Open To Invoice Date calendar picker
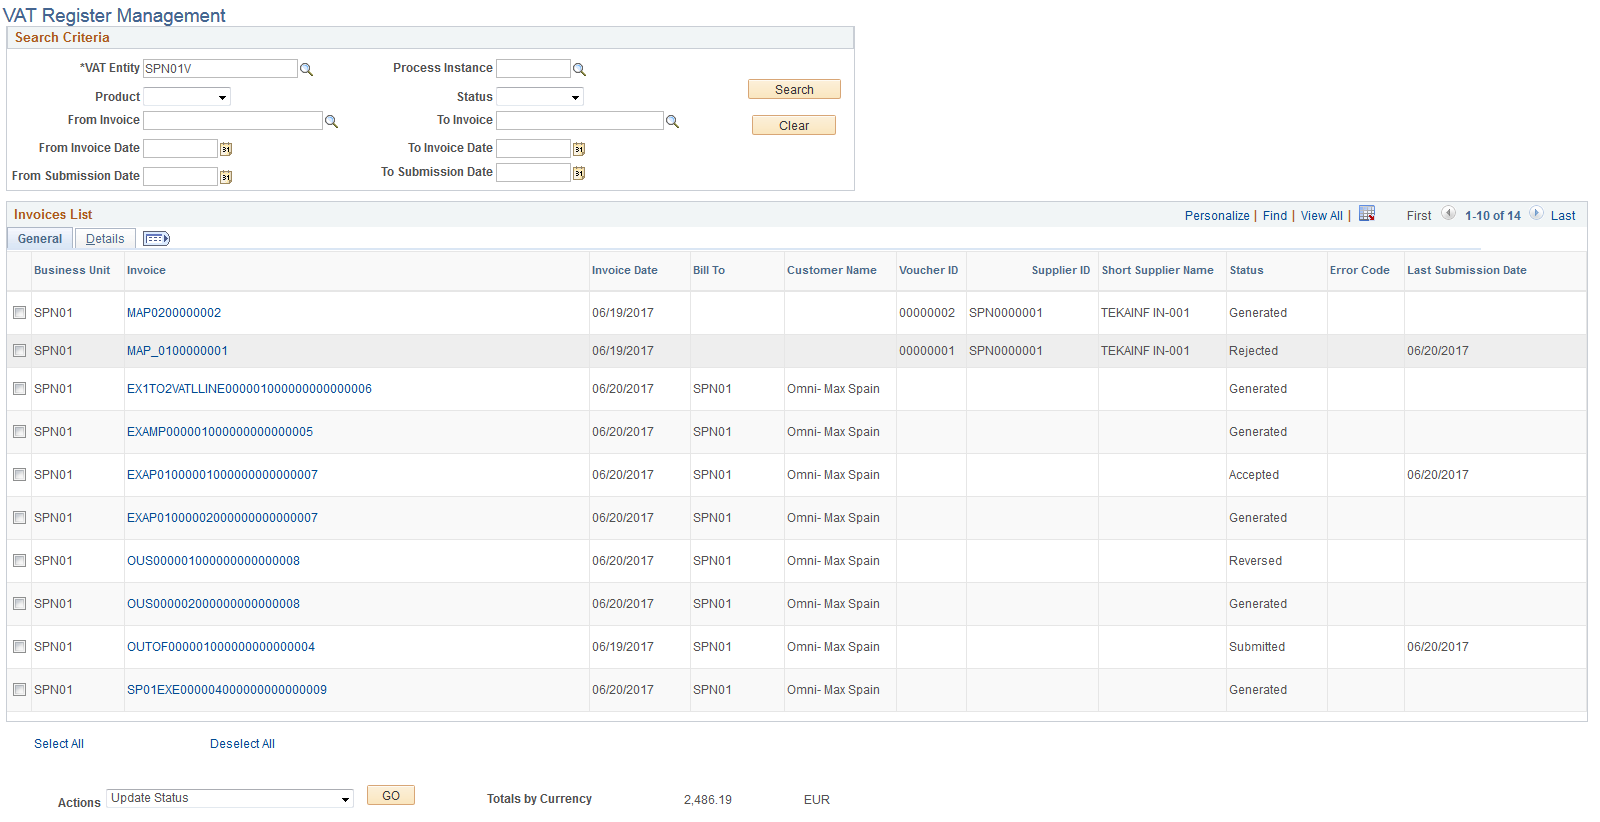Image resolution: width=1600 pixels, height=822 pixels. [579, 149]
